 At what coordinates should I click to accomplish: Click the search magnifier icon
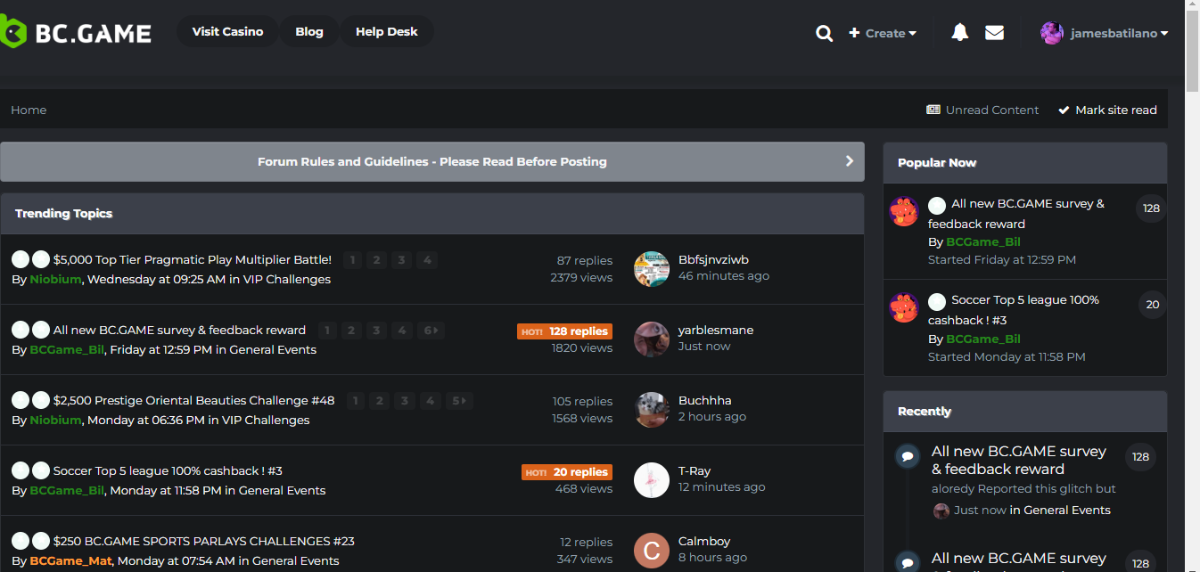pos(824,33)
